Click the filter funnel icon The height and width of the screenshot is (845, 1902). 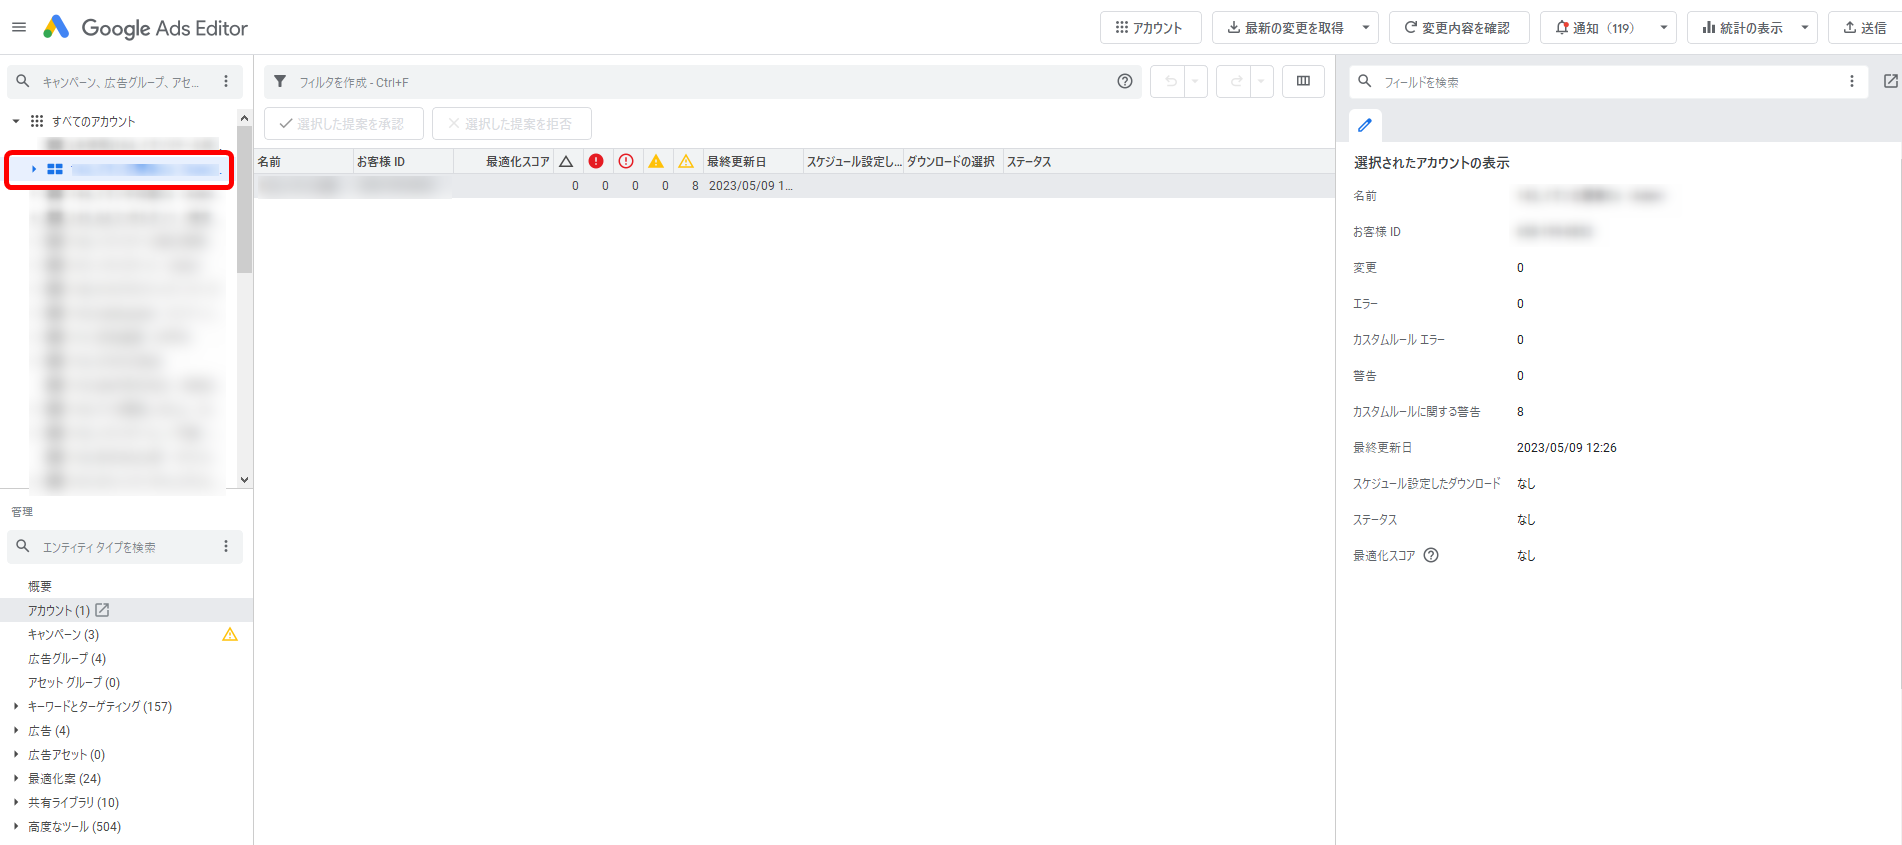(x=280, y=82)
